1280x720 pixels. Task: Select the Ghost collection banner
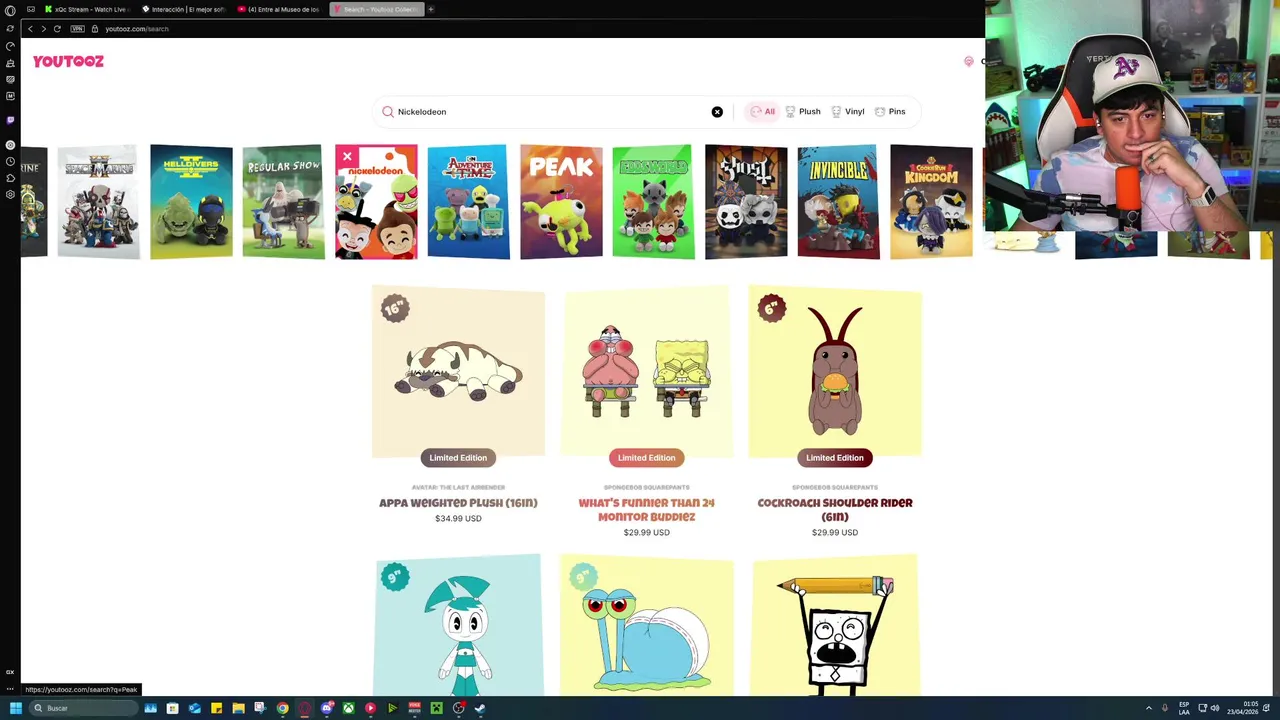coord(746,202)
